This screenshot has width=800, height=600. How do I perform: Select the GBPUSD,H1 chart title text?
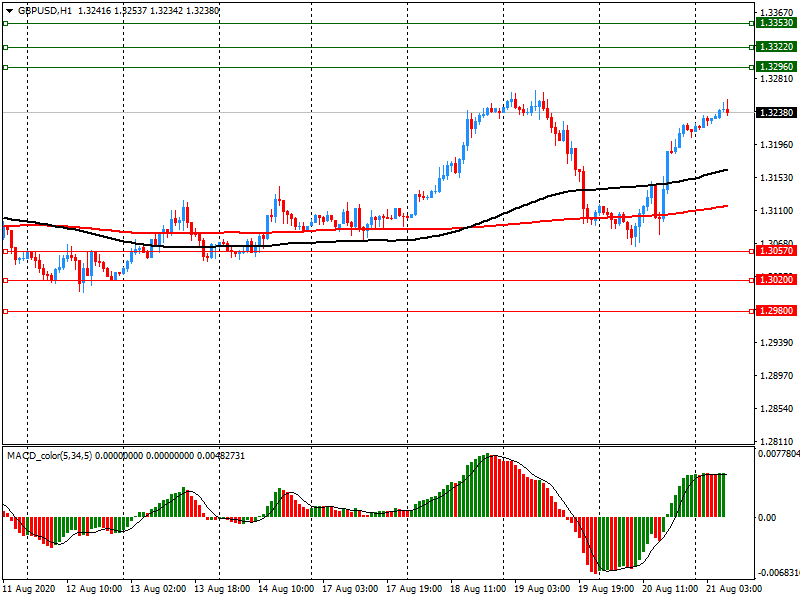[45, 11]
